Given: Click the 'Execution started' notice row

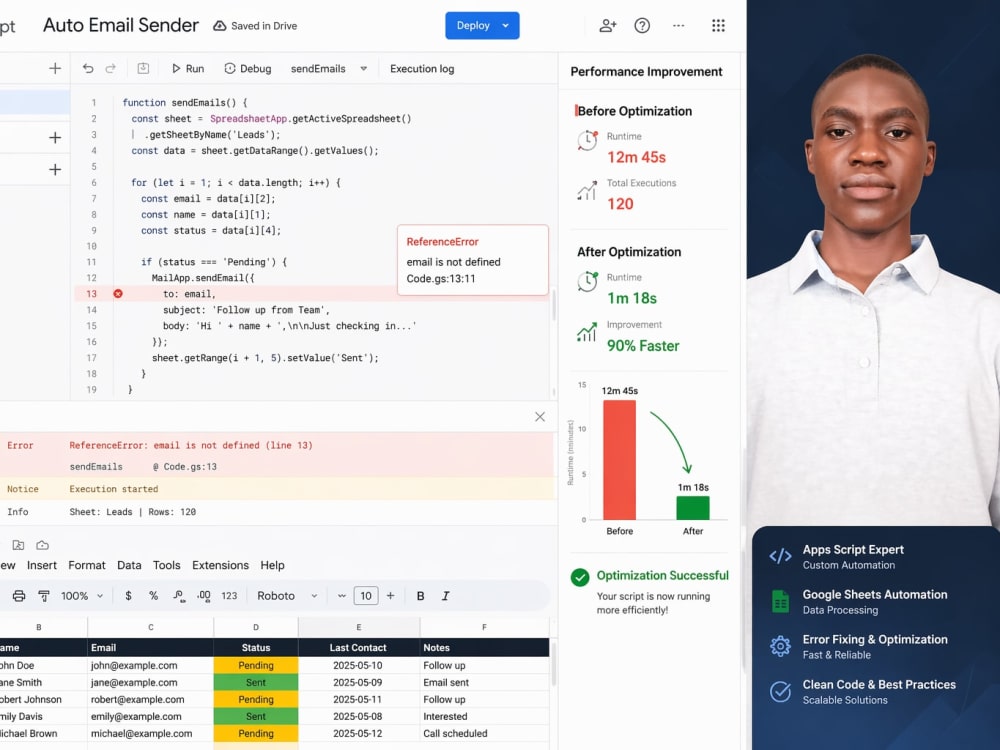Looking at the screenshot, I should pos(277,489).
